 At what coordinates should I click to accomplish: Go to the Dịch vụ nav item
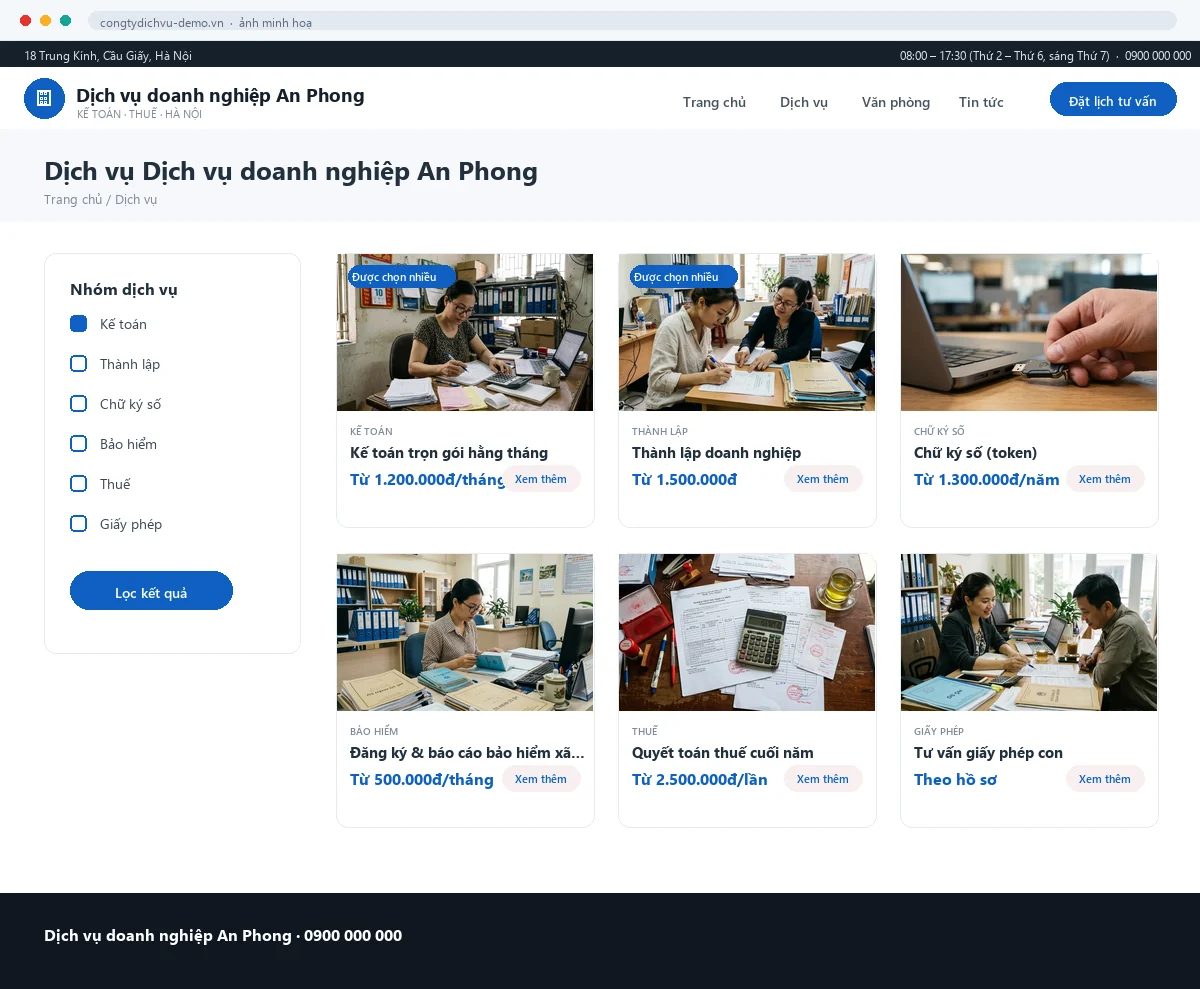pyautogui.click(x=804, y=102)
